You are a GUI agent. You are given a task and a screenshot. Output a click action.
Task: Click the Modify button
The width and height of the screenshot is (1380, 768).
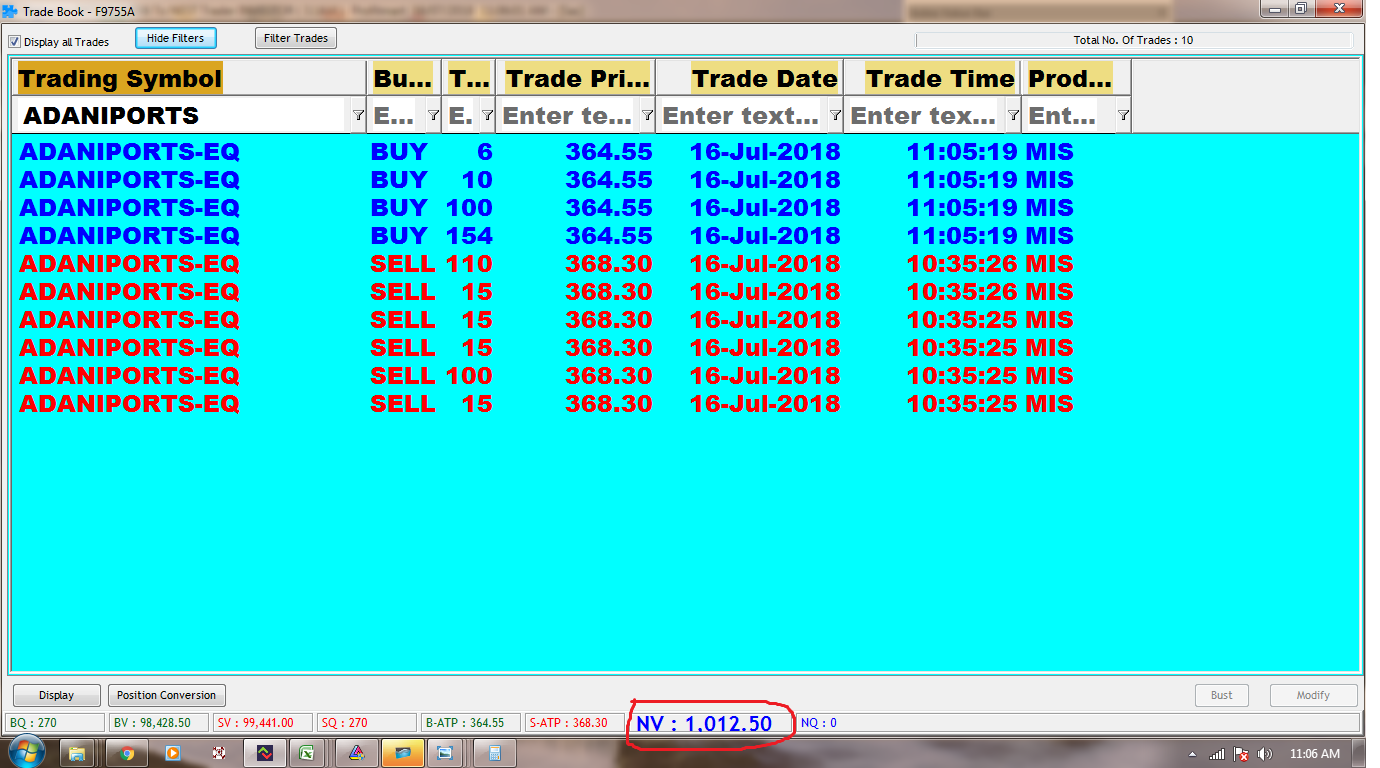(1313, 695)
